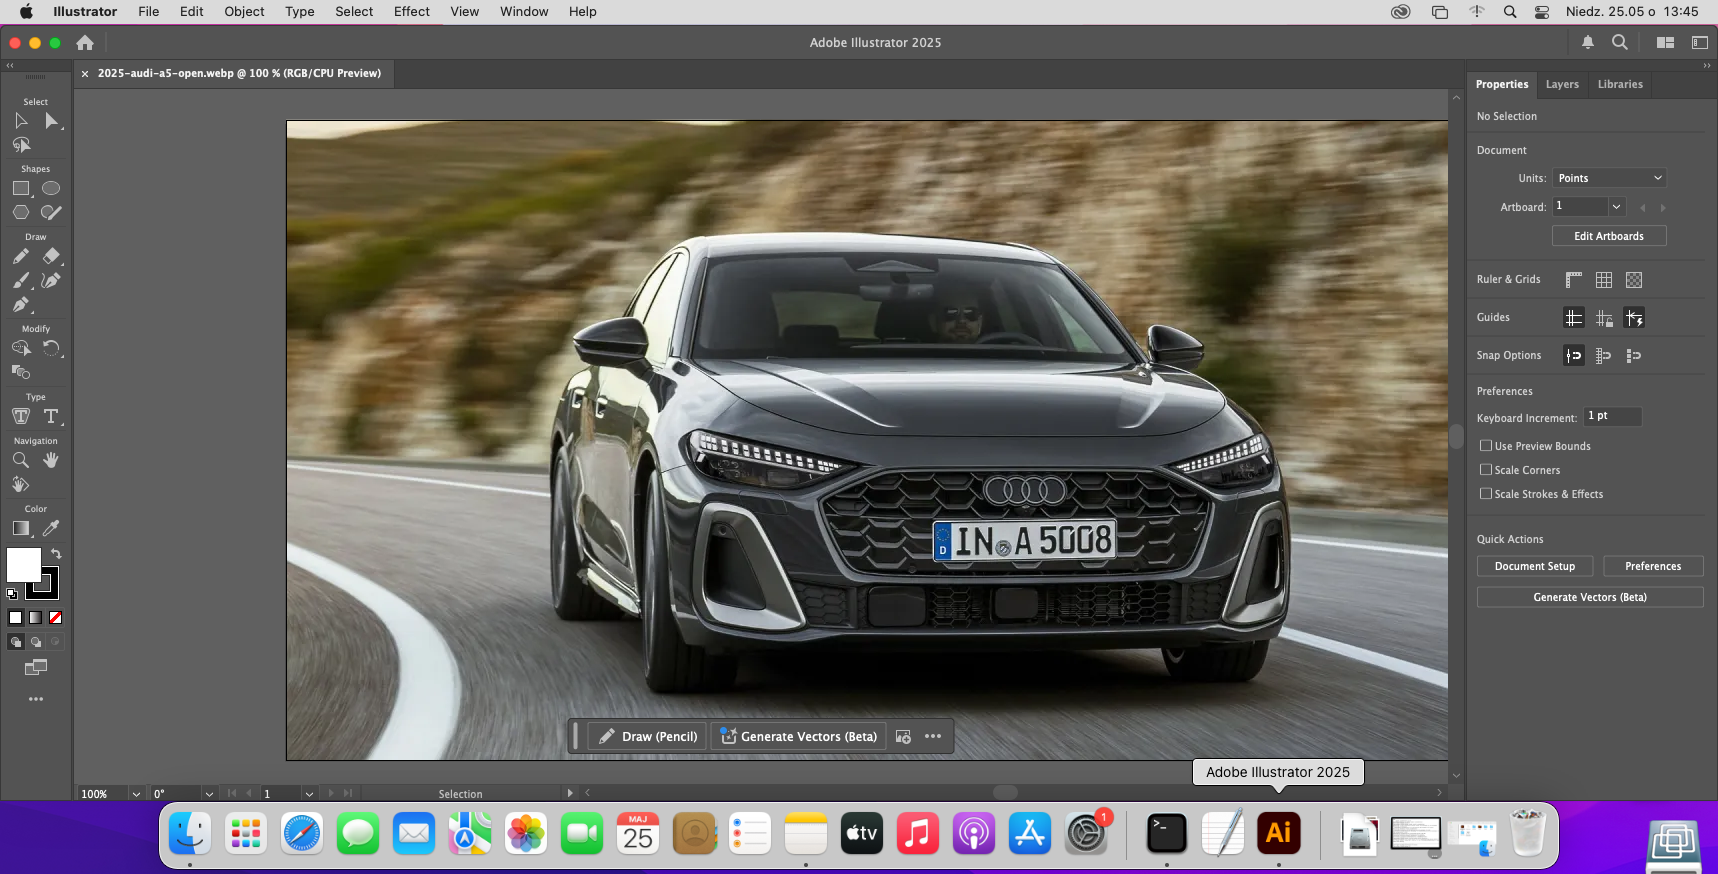Select the Paintbrush tool
1718x874 pixels.
pos(21,280)
